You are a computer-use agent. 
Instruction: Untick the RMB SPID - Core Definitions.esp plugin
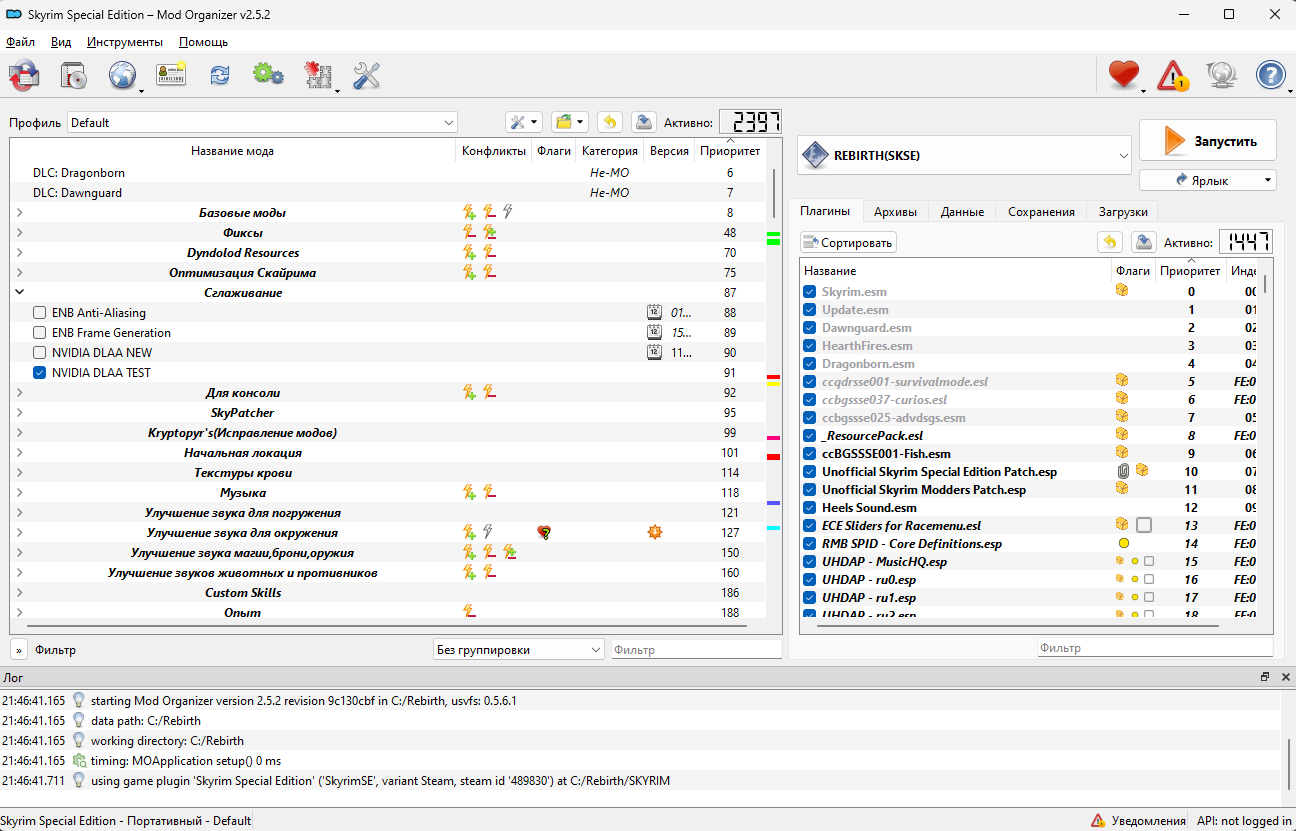tap(810, 544)
